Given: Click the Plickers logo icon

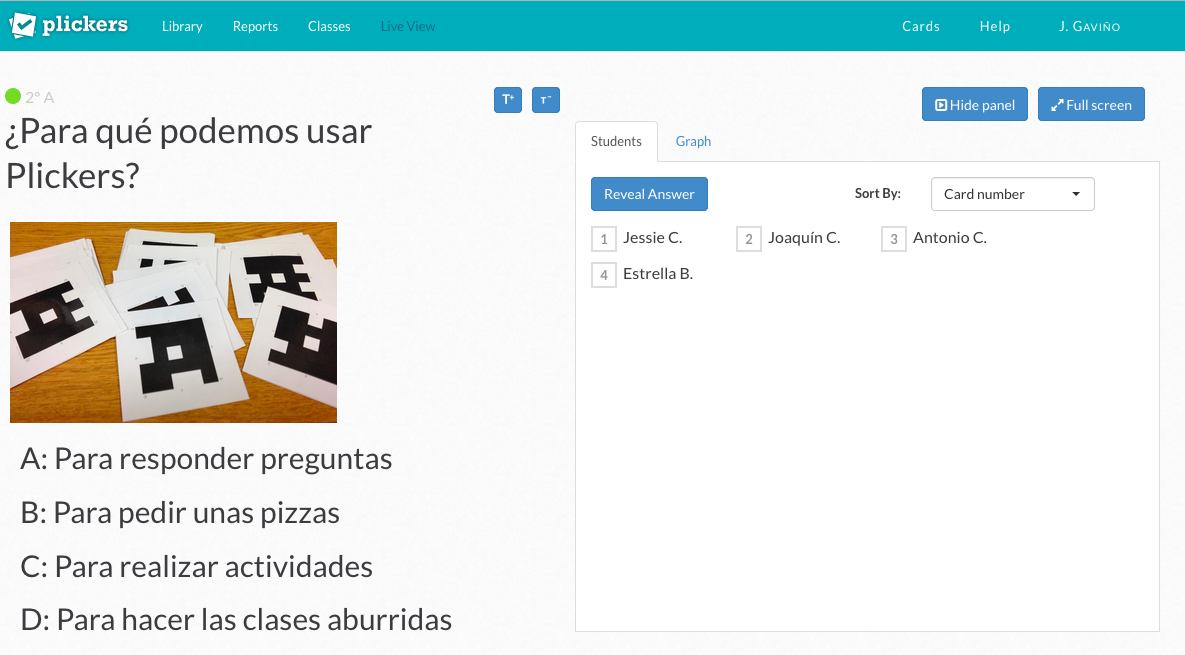Looking at the screenshot, I should pos(22,26).
